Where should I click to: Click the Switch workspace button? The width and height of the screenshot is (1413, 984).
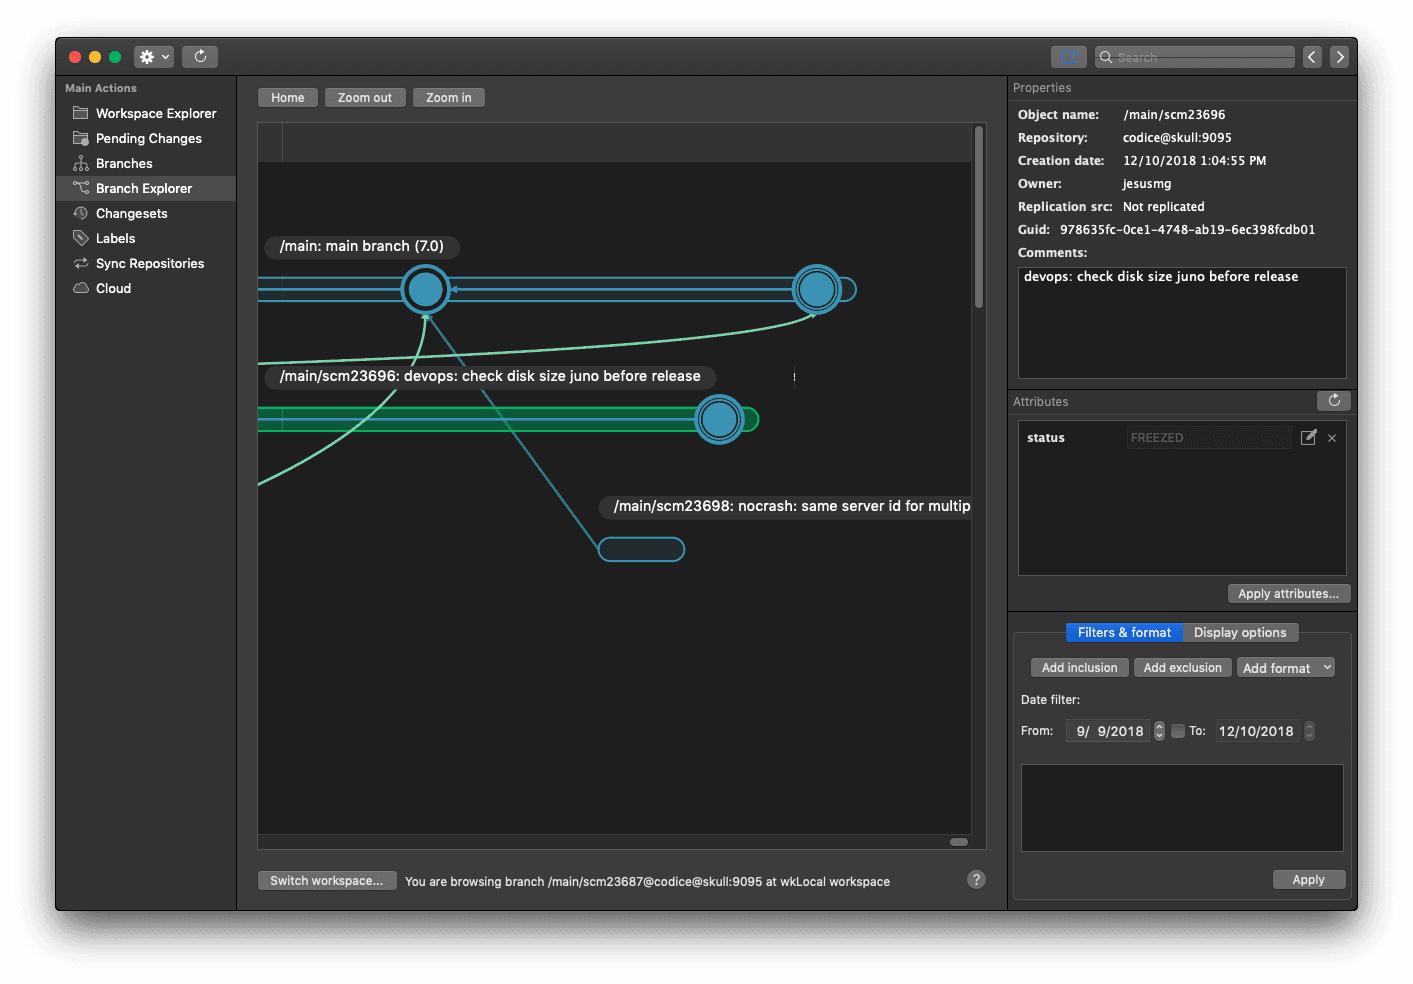[x=327, y=880]
